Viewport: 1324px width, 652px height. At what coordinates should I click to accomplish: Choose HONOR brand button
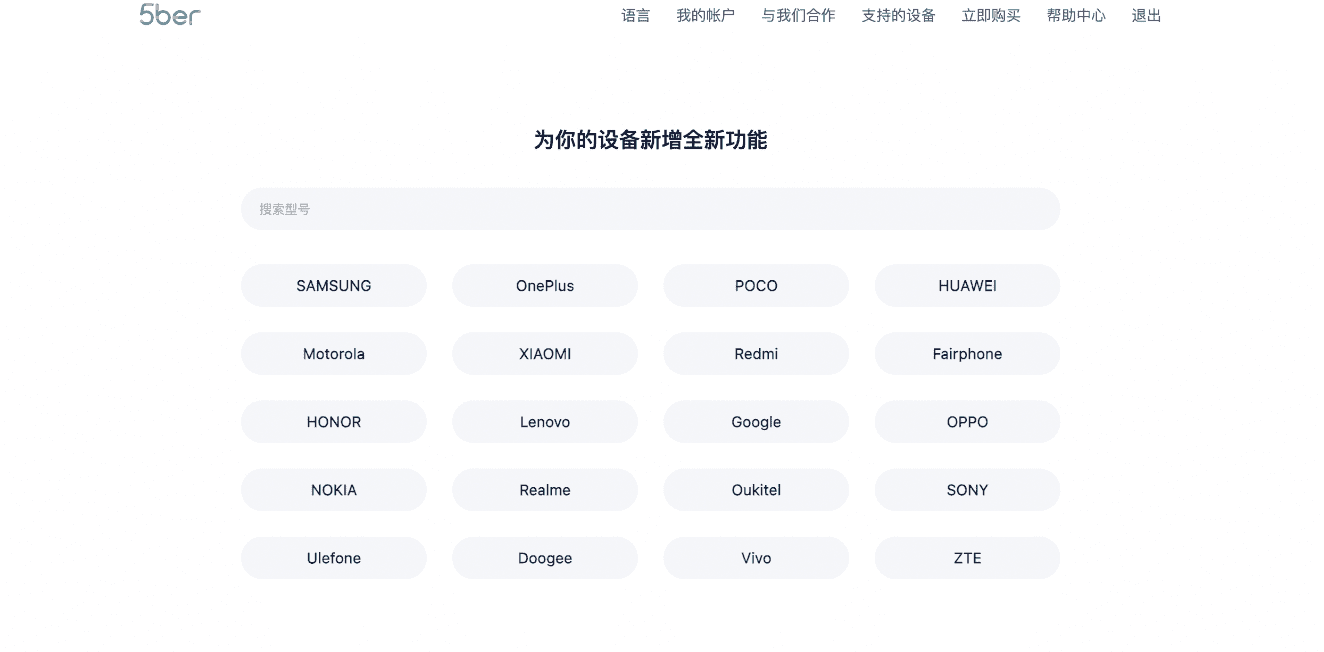pos(334,421)
